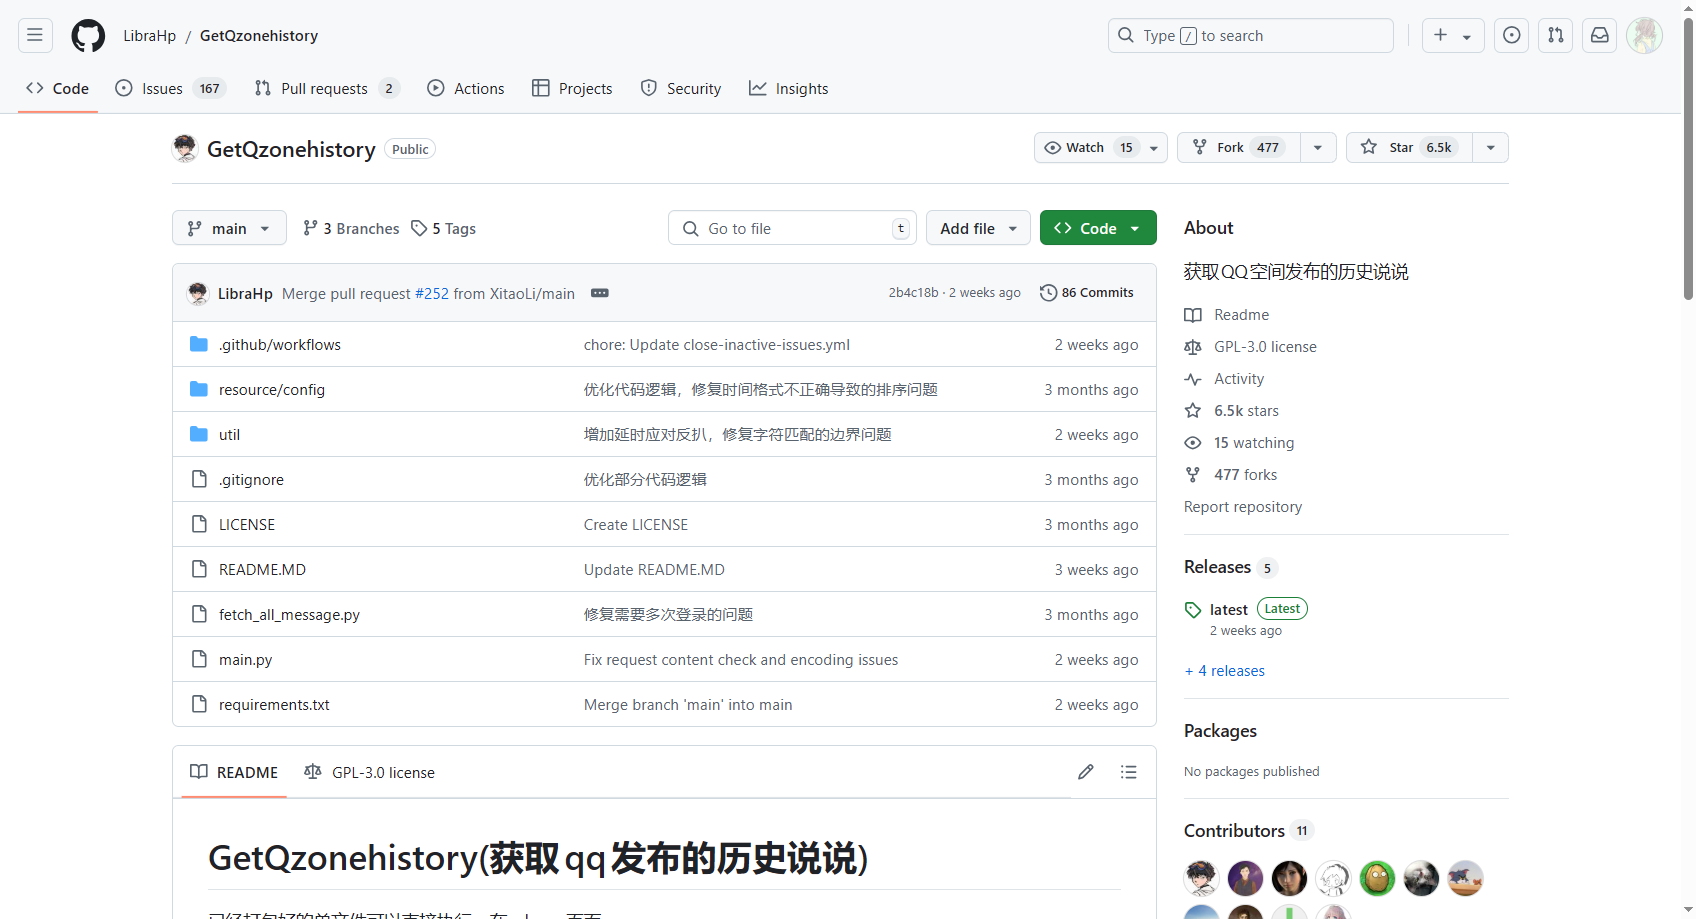Click the resource/config folder icon

click(199, 389)
